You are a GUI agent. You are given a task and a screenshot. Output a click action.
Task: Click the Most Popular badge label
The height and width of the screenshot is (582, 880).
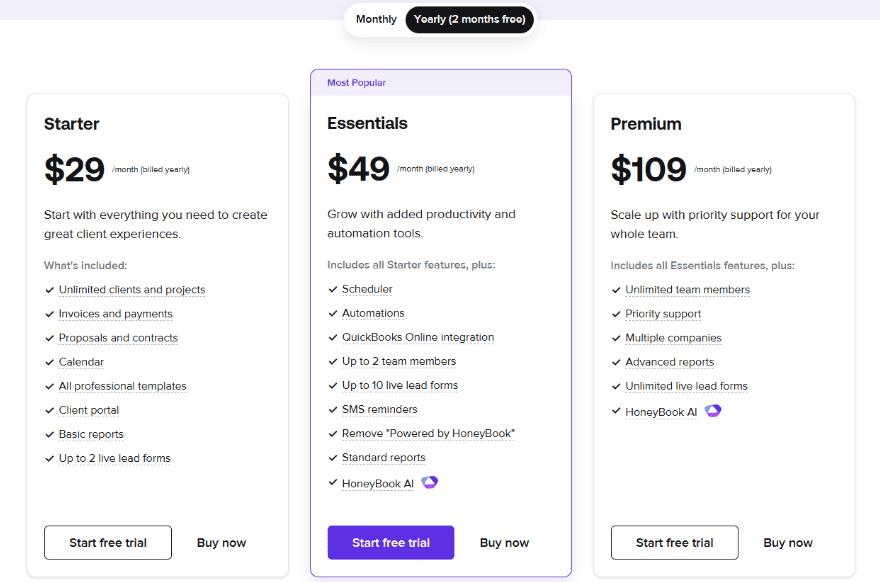[356, 83]
